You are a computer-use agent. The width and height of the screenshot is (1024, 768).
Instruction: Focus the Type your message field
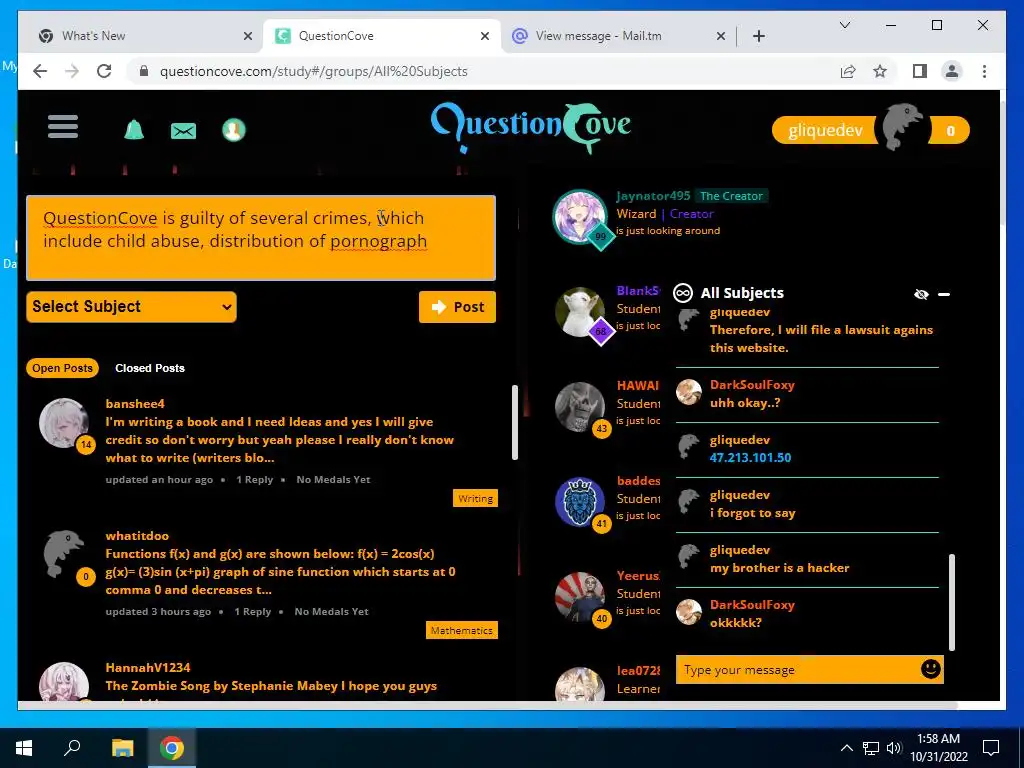point(797,669)
